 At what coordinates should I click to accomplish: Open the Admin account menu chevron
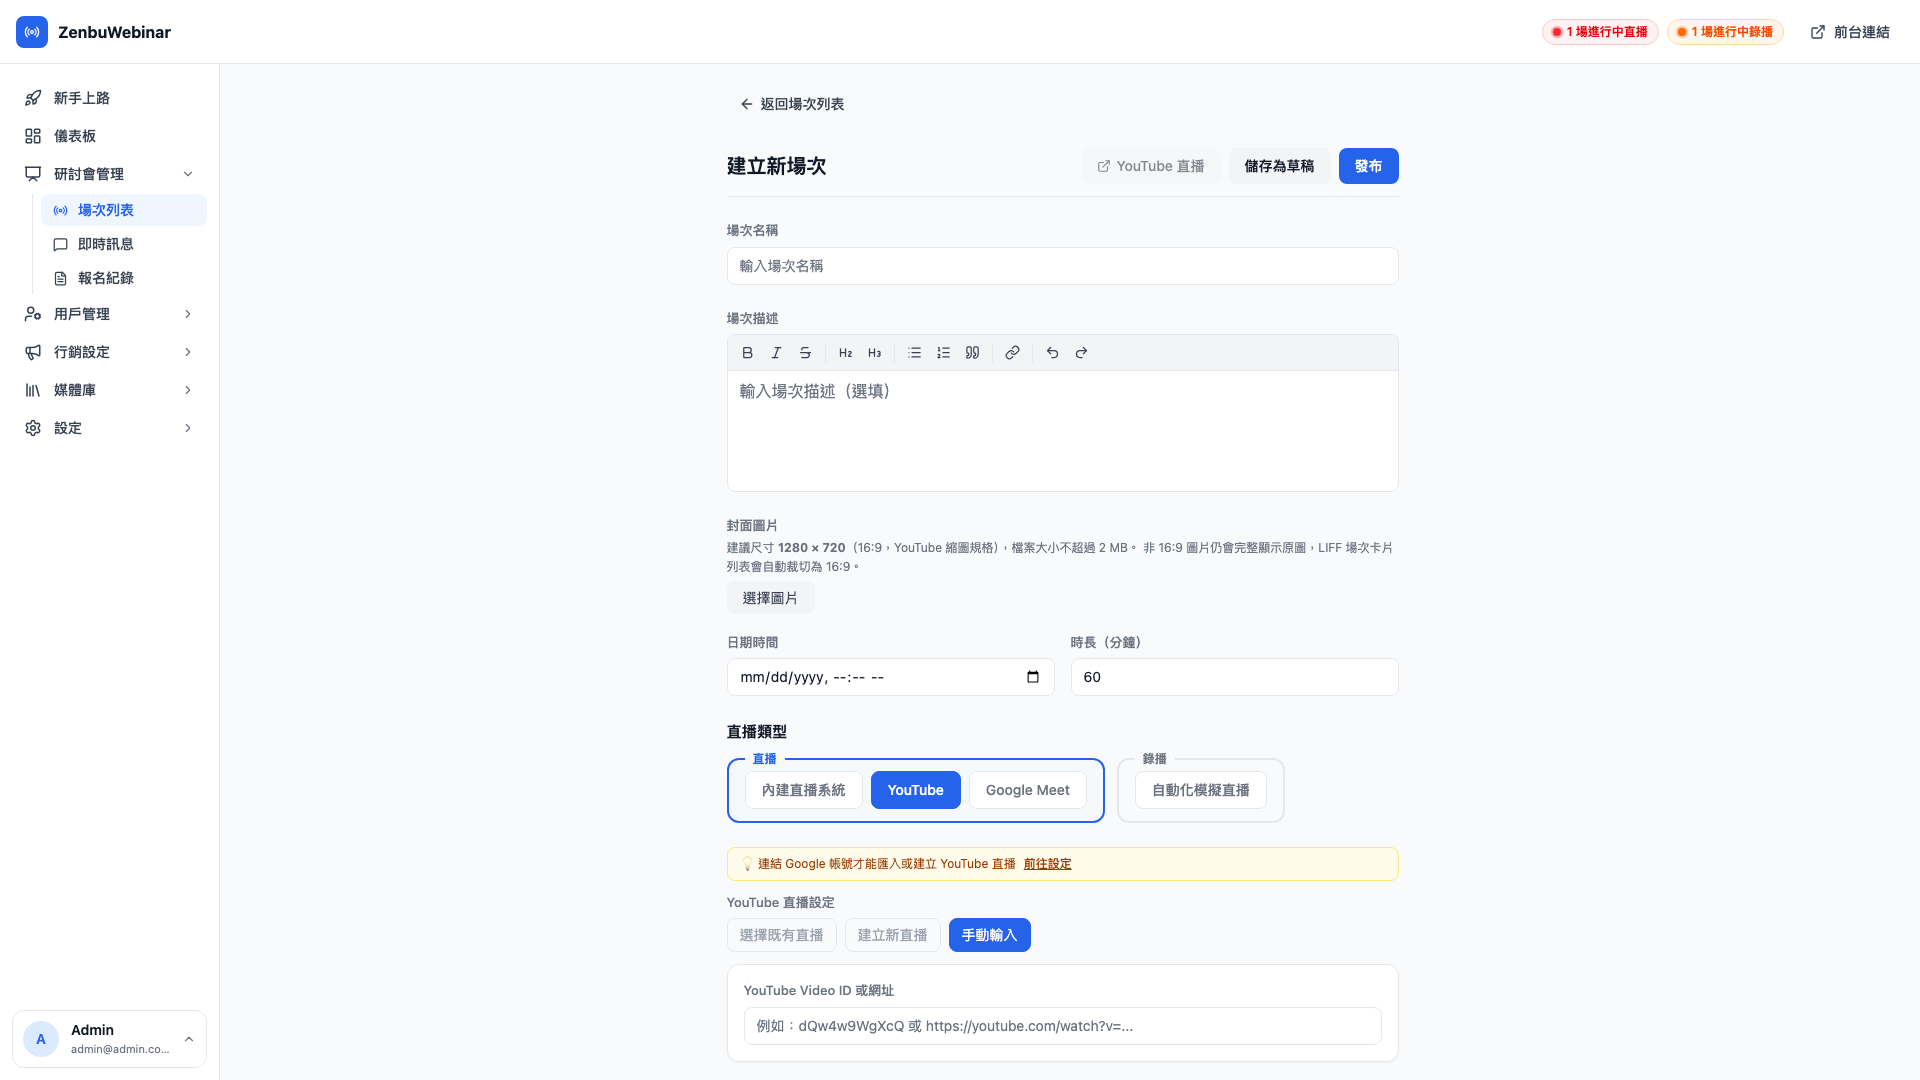[x=189, y=1039]
